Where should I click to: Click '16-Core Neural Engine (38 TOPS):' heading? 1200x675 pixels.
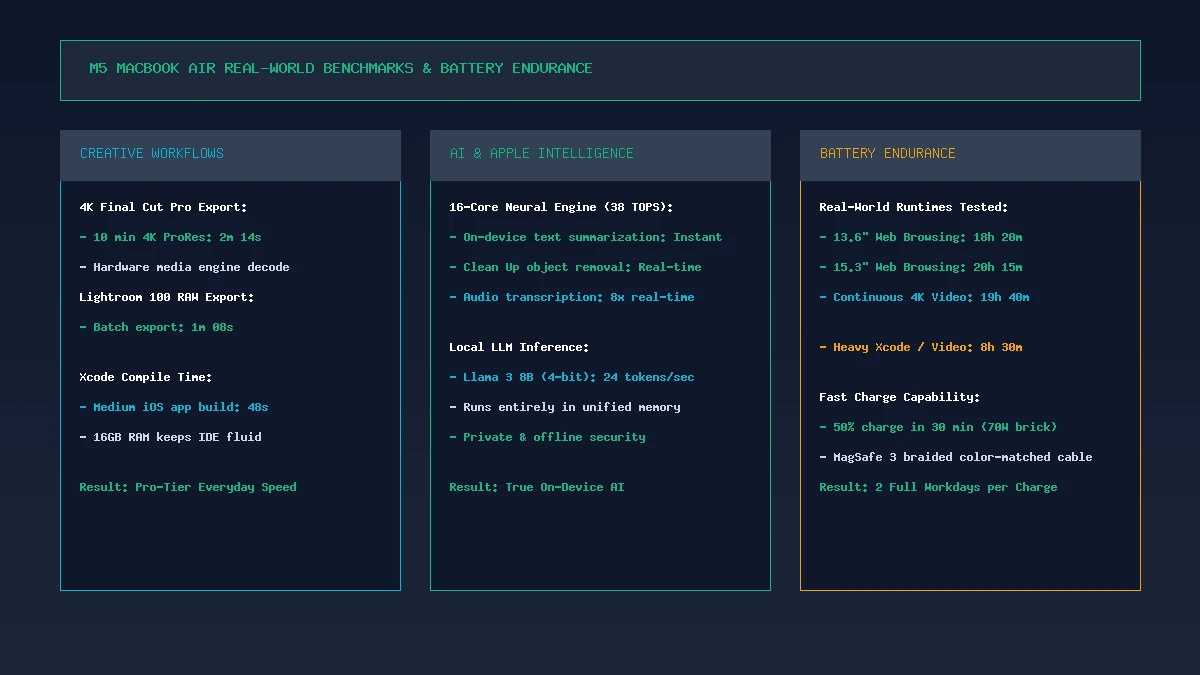coord(561,207)
